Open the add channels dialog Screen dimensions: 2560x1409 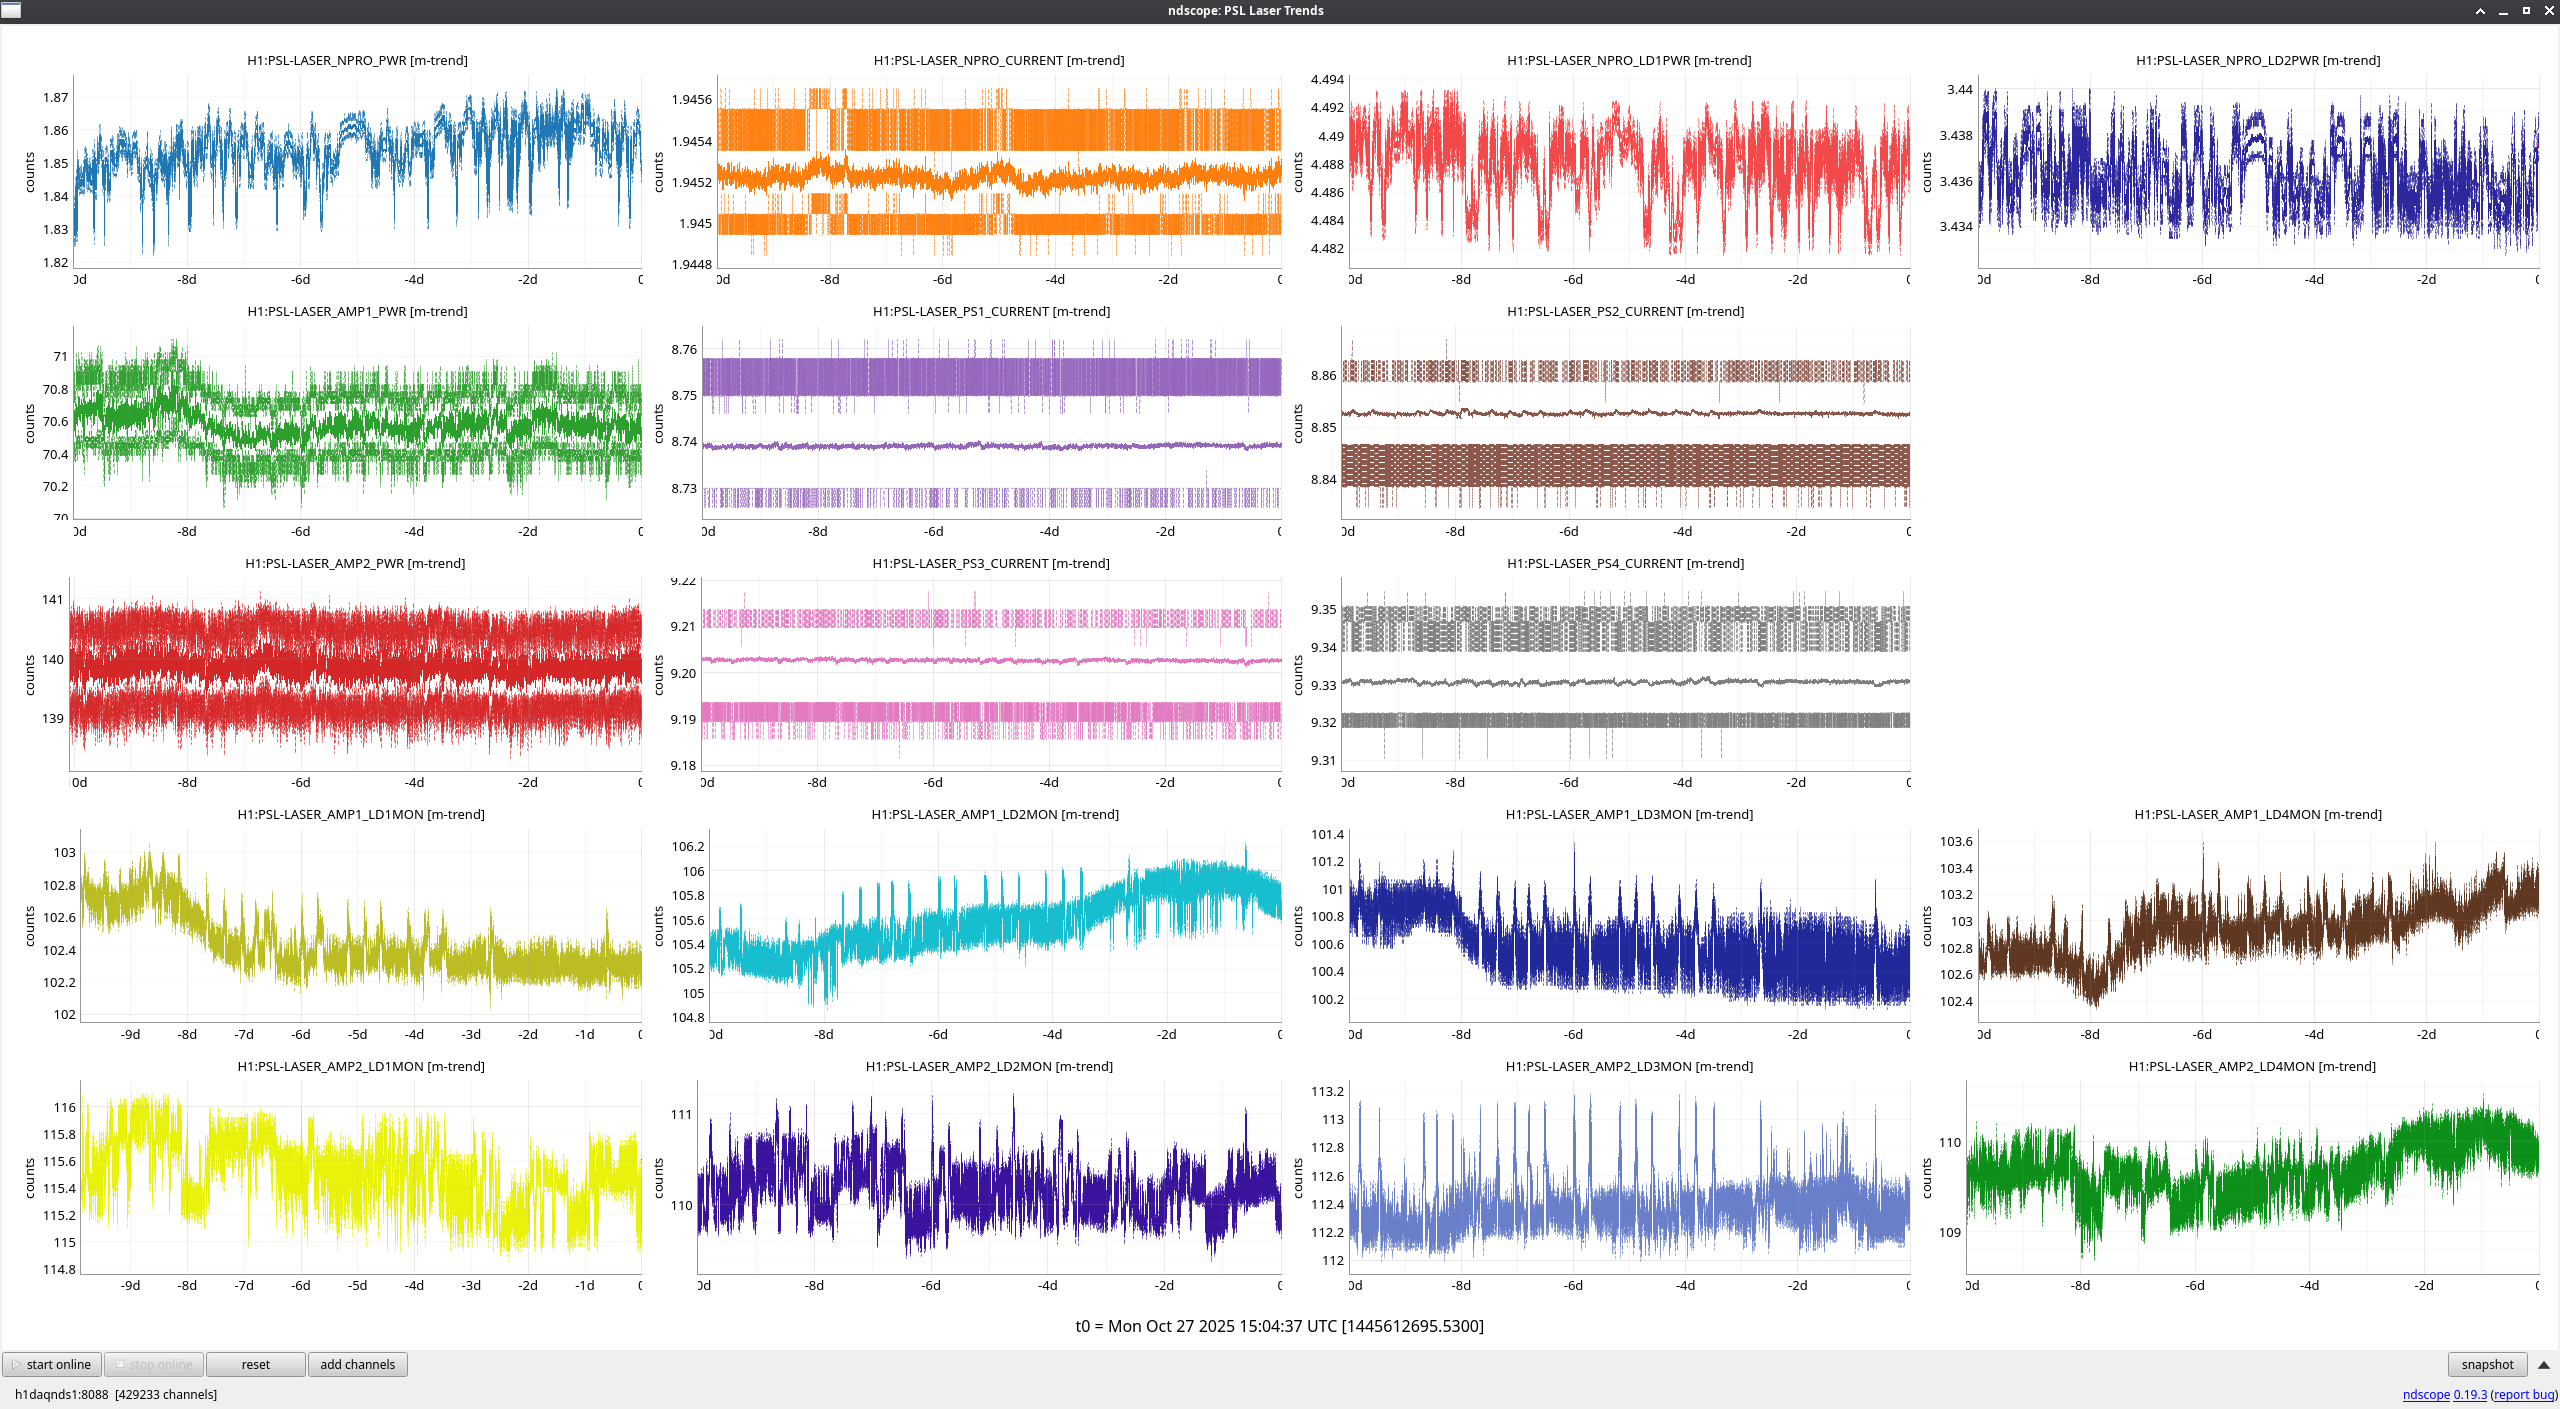coord(357,1364)
